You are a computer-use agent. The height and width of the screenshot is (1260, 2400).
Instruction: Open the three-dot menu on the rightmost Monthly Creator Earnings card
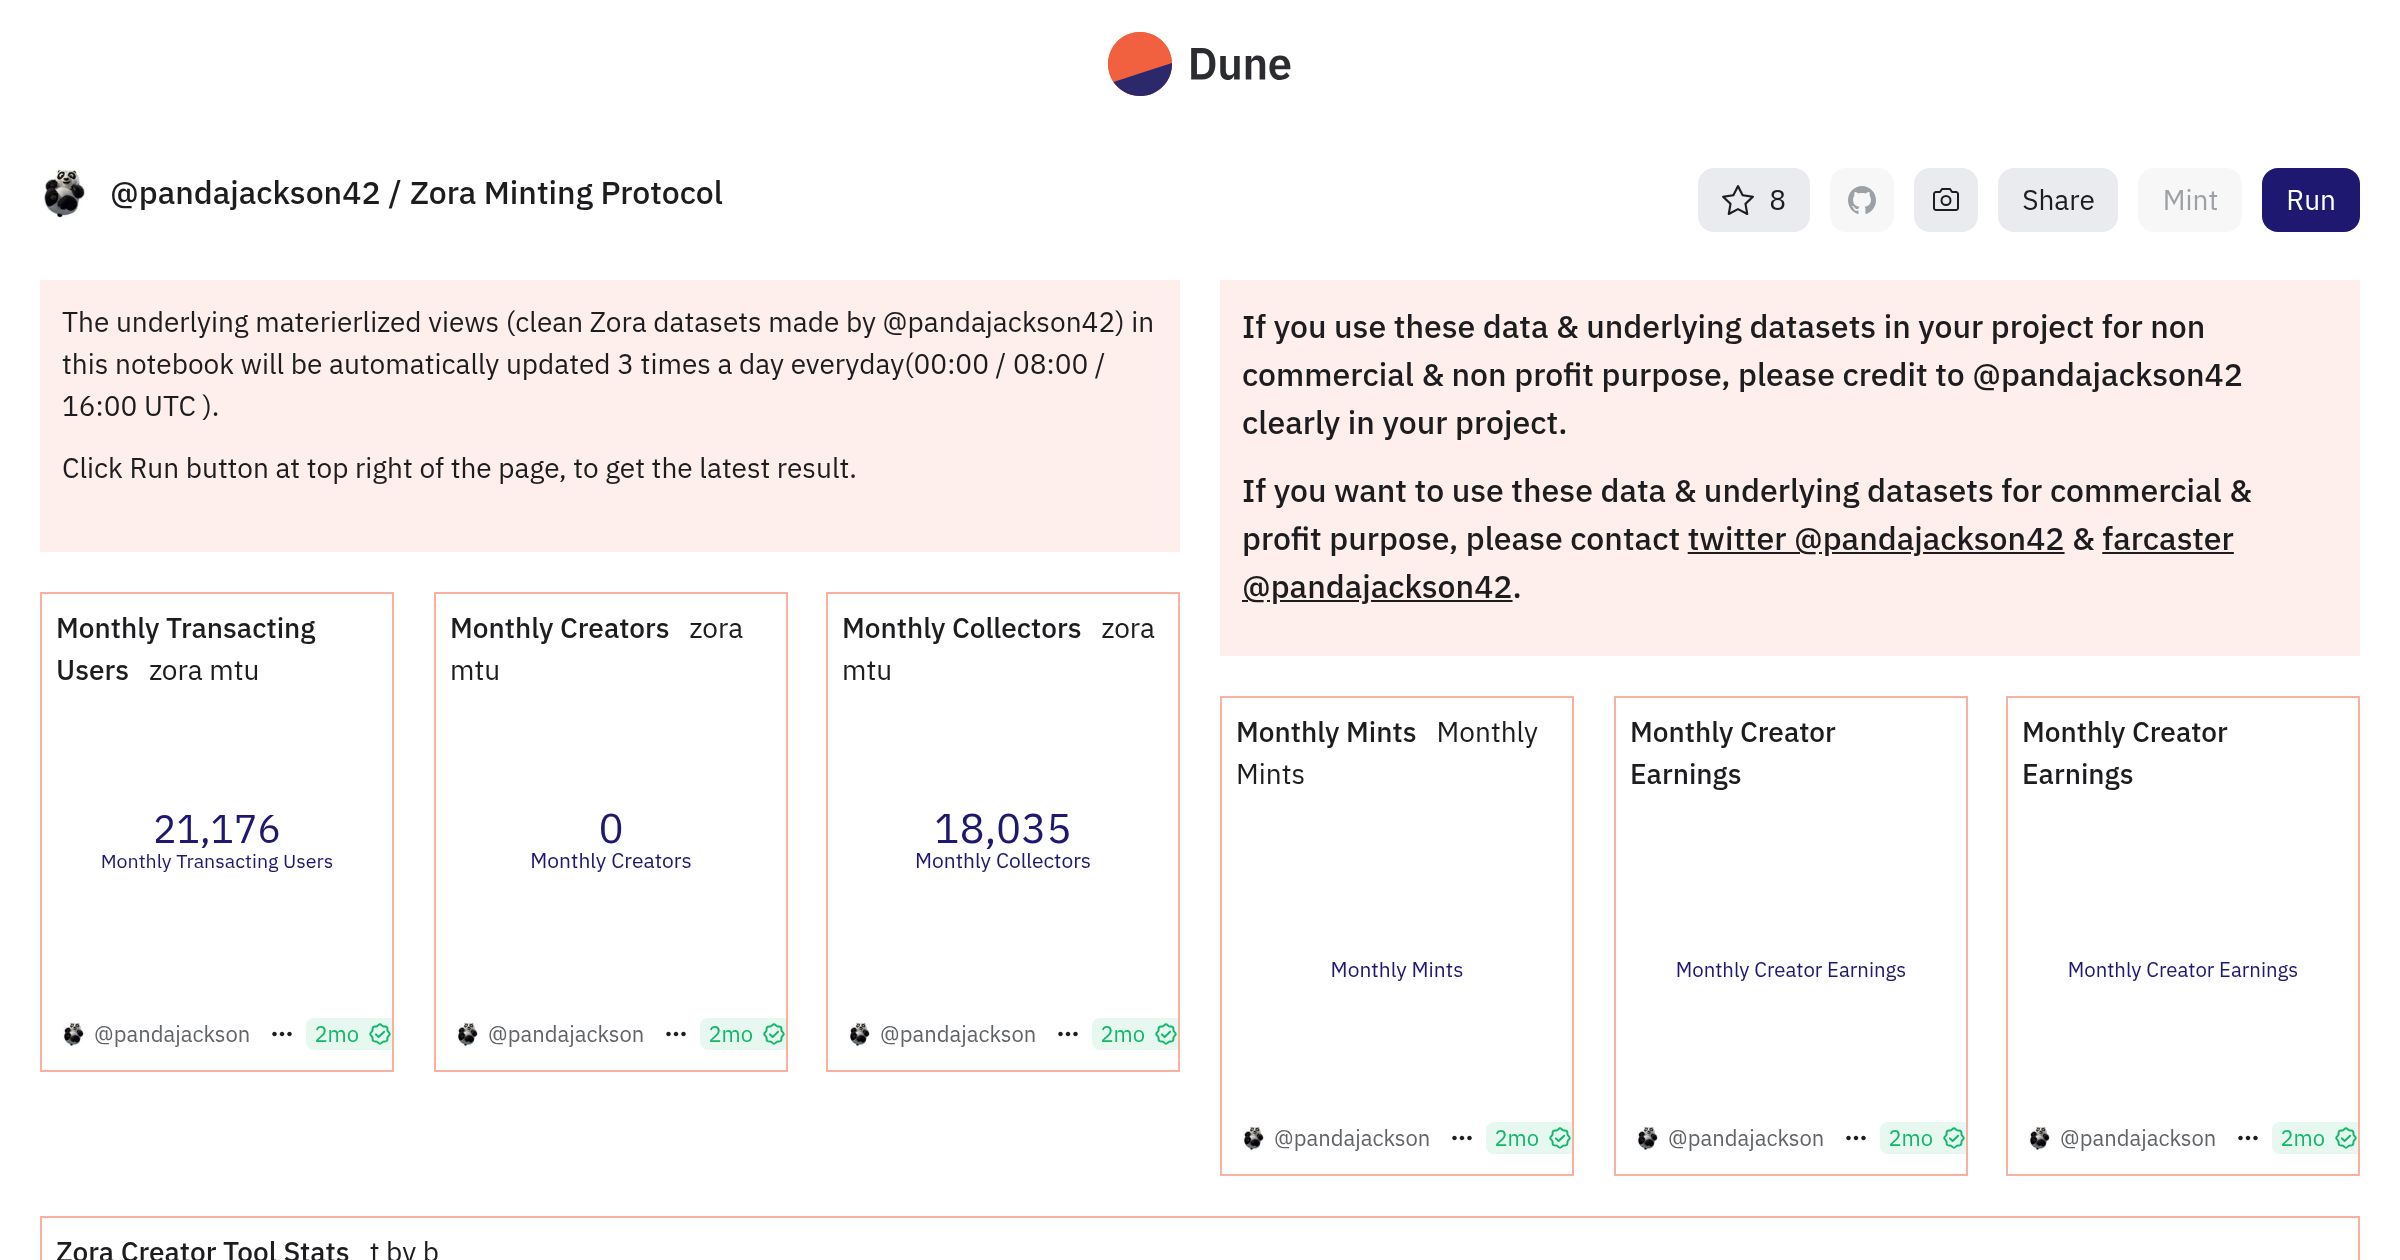(x=2248, y=1138)
